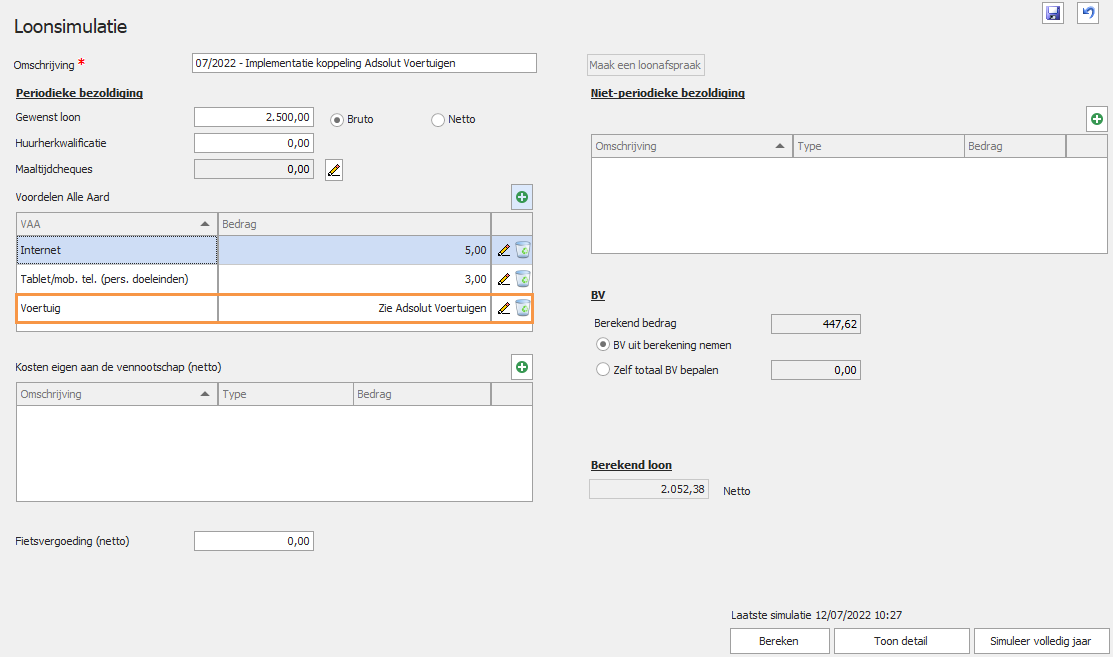
Task: Edit the Tablet/mob. tel. row
Action: point(504,279)
